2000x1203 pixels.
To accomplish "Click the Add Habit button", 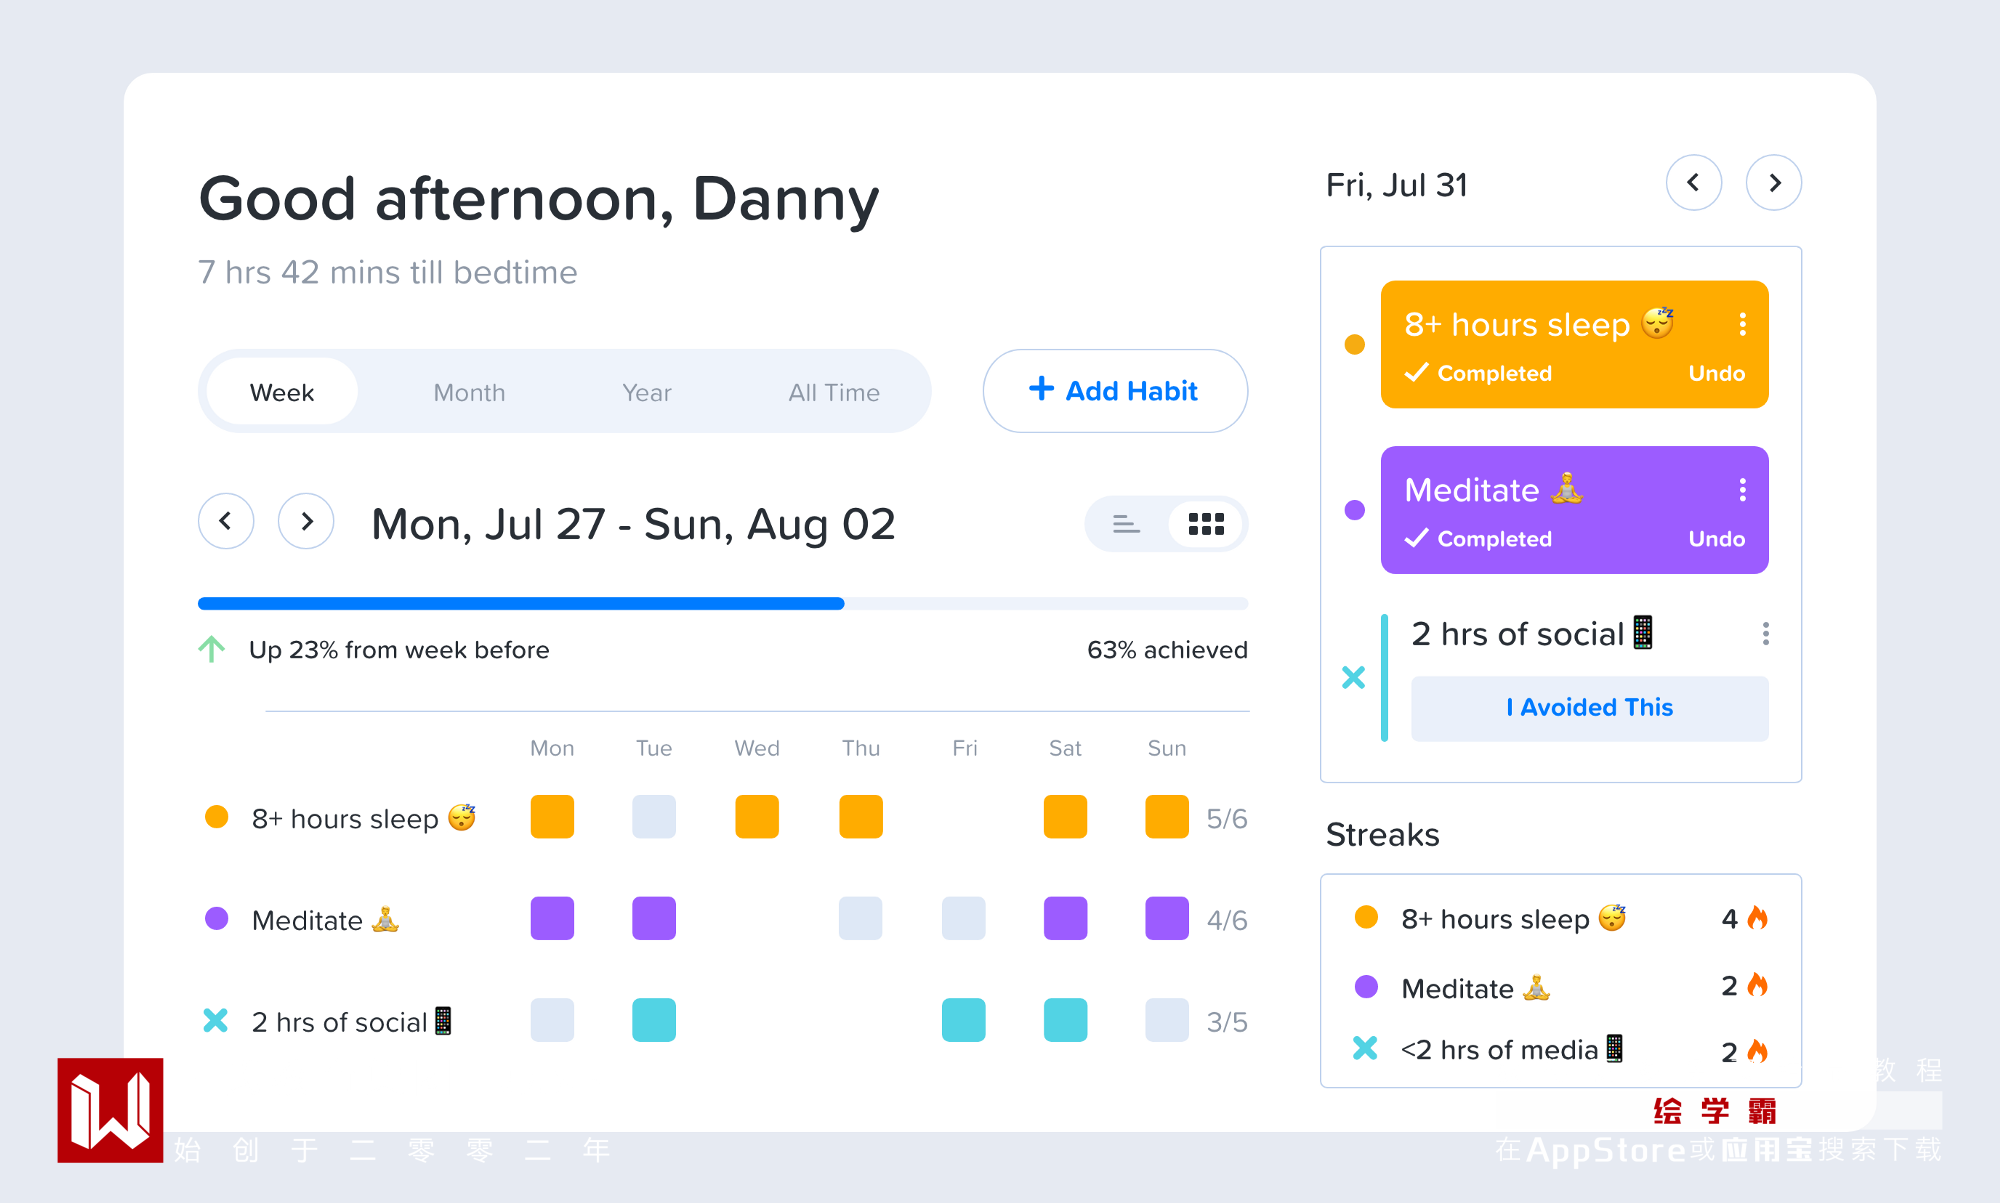I will tap(1114, 391).
